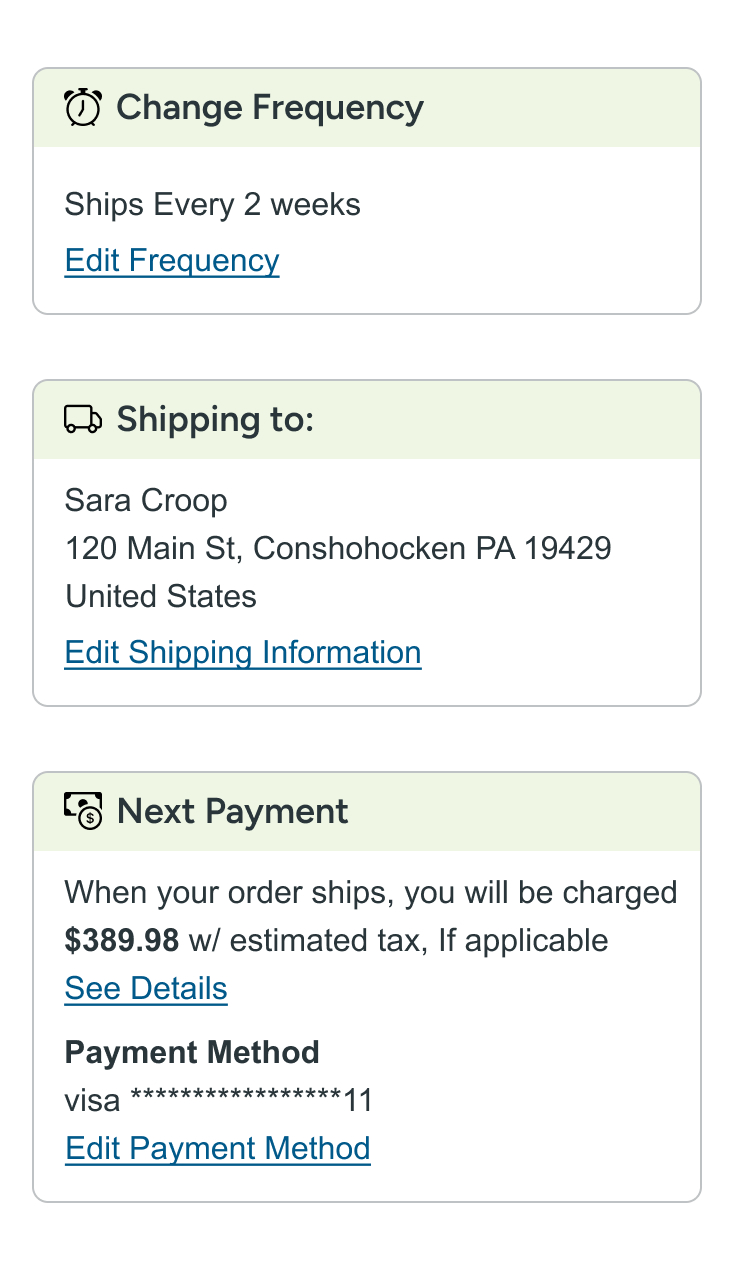The width and height of the screenshot is (734, 1270).
Task: Open Edit Shipping Information
Action: 243,652
